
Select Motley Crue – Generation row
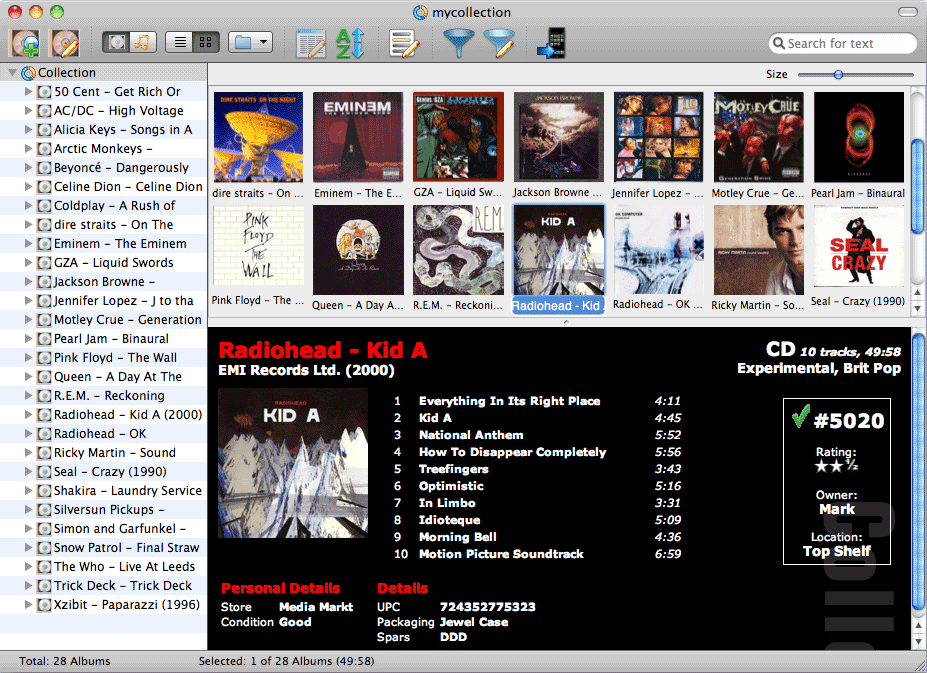[x=103, y=319]
